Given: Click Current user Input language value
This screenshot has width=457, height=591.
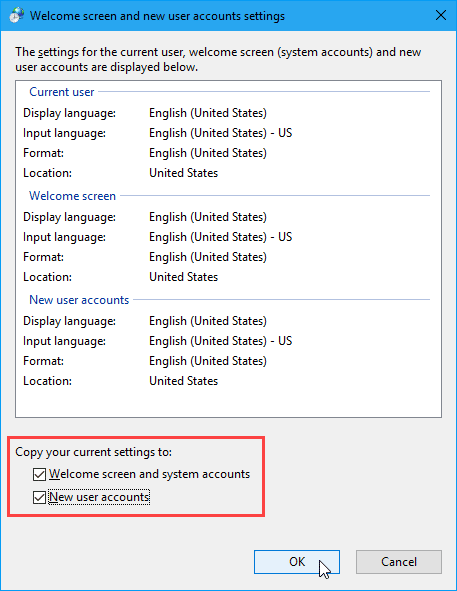Looking at the screenshot, I should [x=221, y=133].
